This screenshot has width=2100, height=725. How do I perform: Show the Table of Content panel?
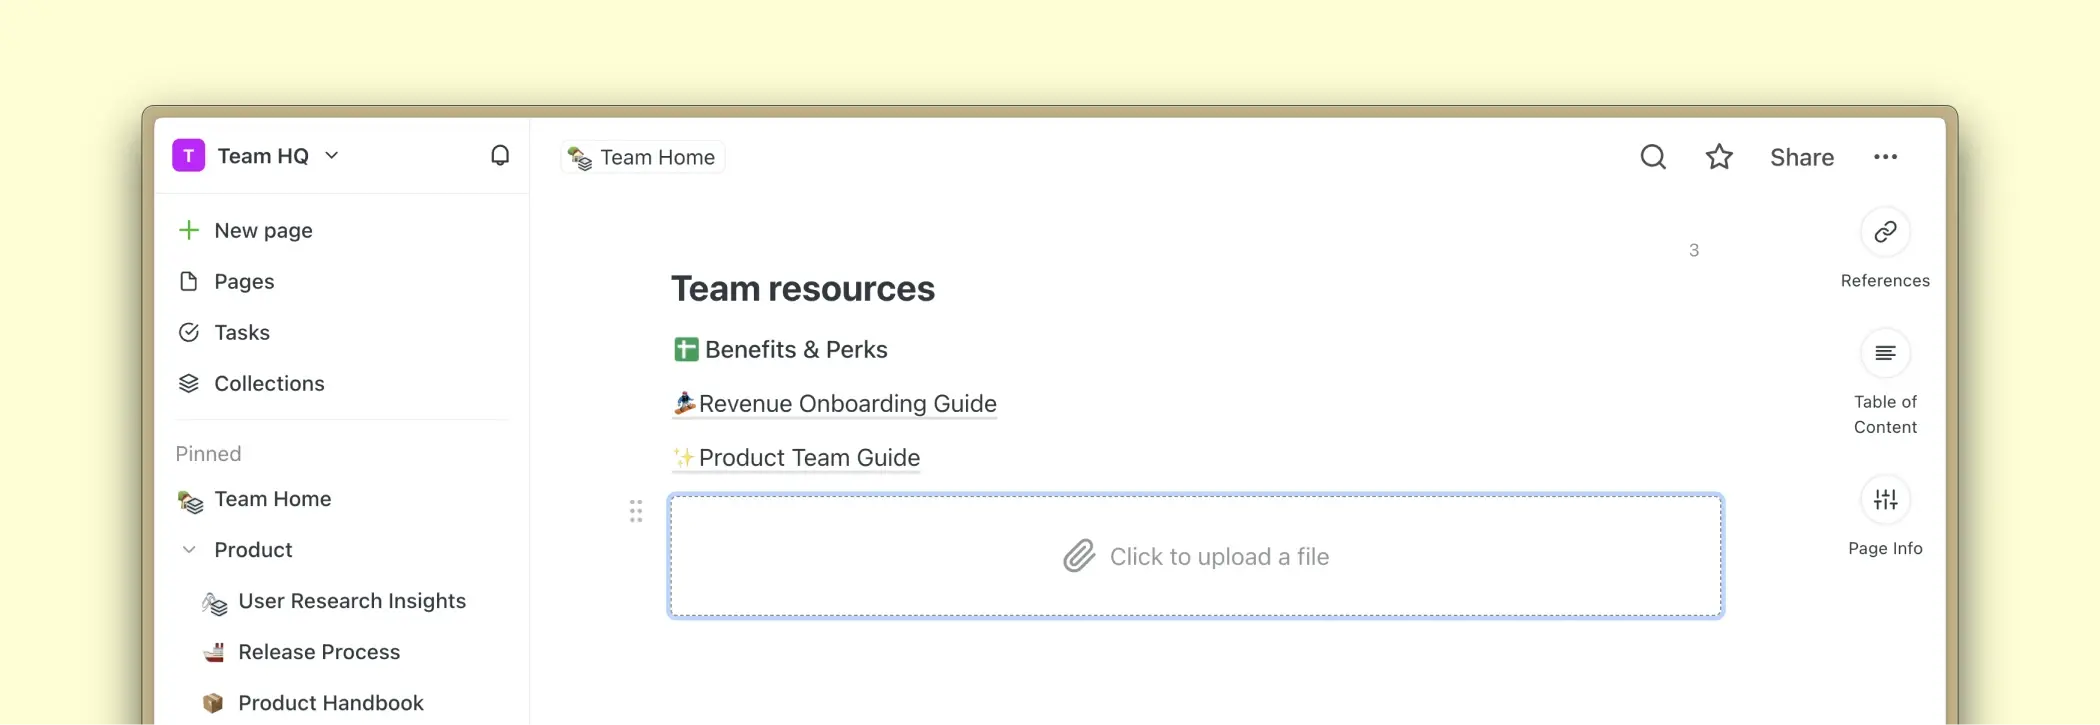1885,353
